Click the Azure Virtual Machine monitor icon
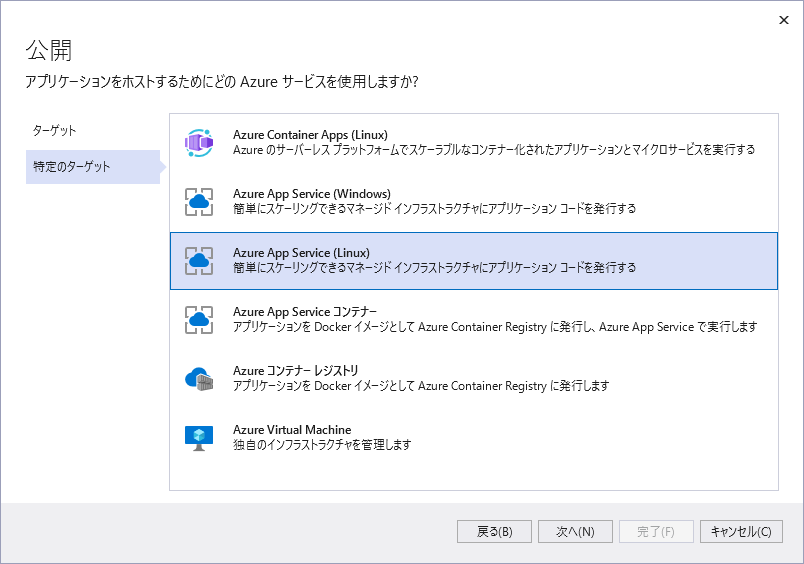The height and width of the screenshot is (564, 804). (x=199, y=437)
